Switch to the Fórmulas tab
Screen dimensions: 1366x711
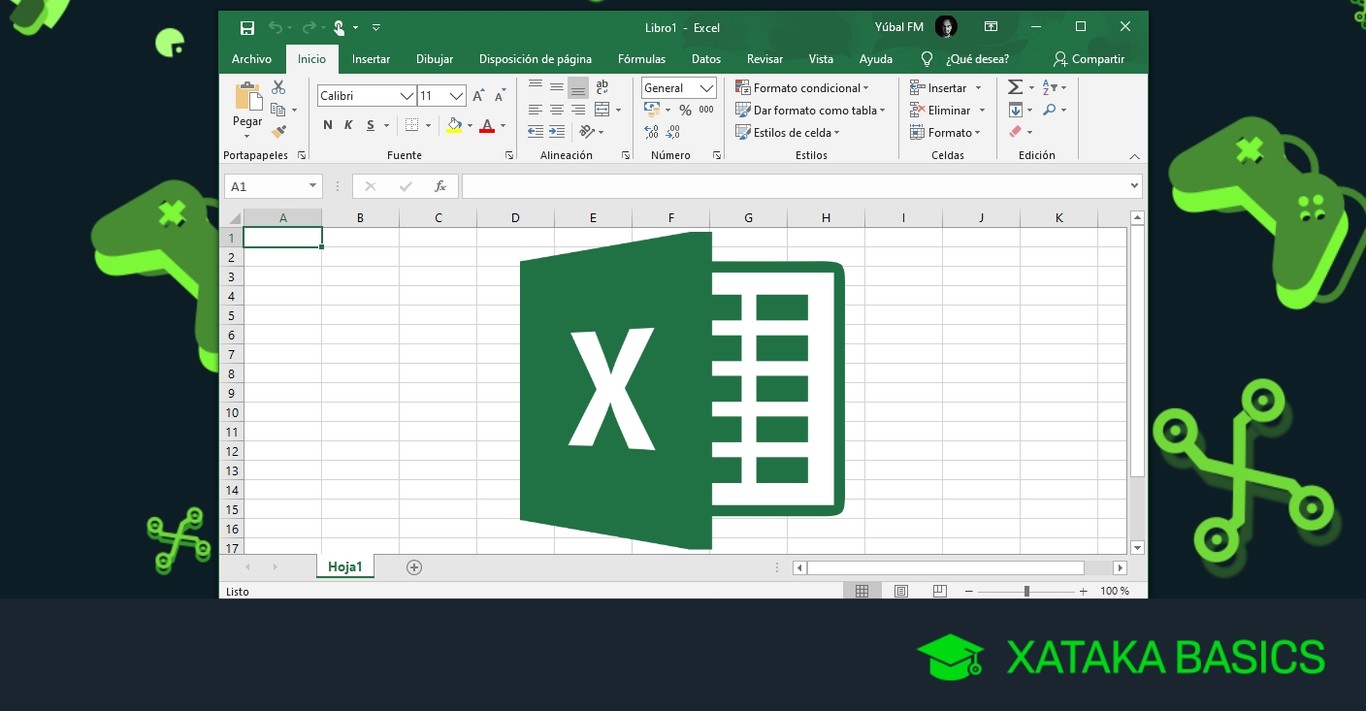pyautogui.click(x=642, y=59)
